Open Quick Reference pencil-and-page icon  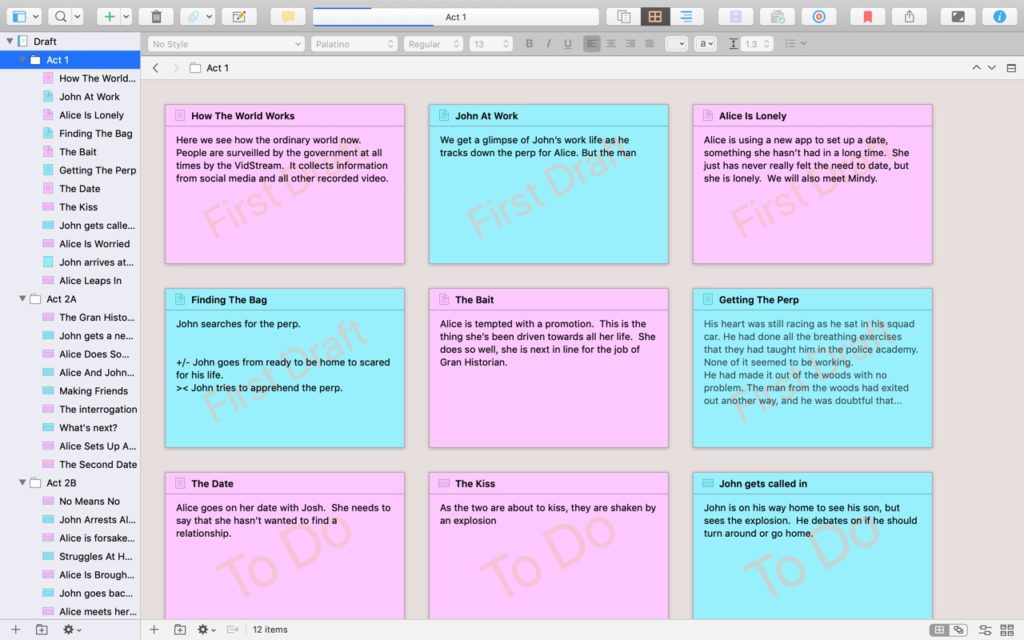(238, 17)
